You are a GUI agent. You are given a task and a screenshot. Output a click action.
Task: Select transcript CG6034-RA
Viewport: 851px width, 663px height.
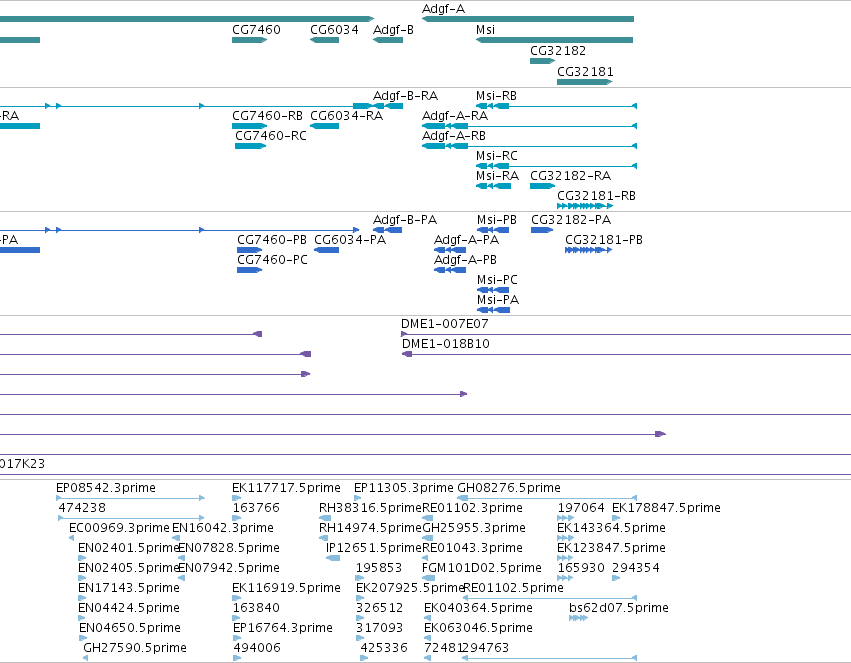(x=347, y=116)
